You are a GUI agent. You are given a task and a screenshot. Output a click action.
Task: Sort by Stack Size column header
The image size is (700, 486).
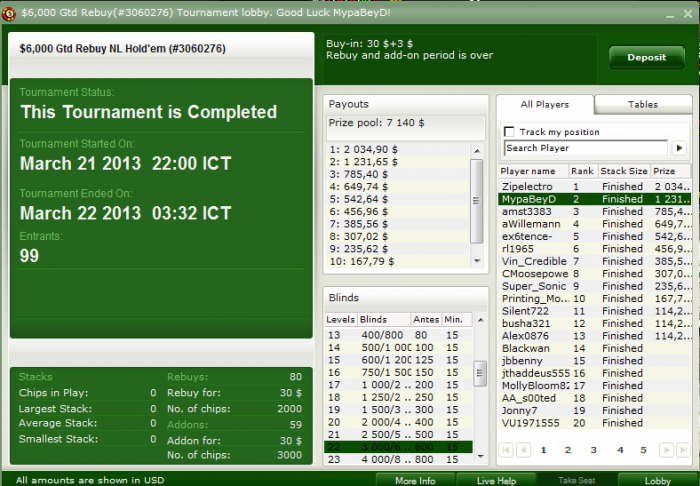click(x=624, y=171)
